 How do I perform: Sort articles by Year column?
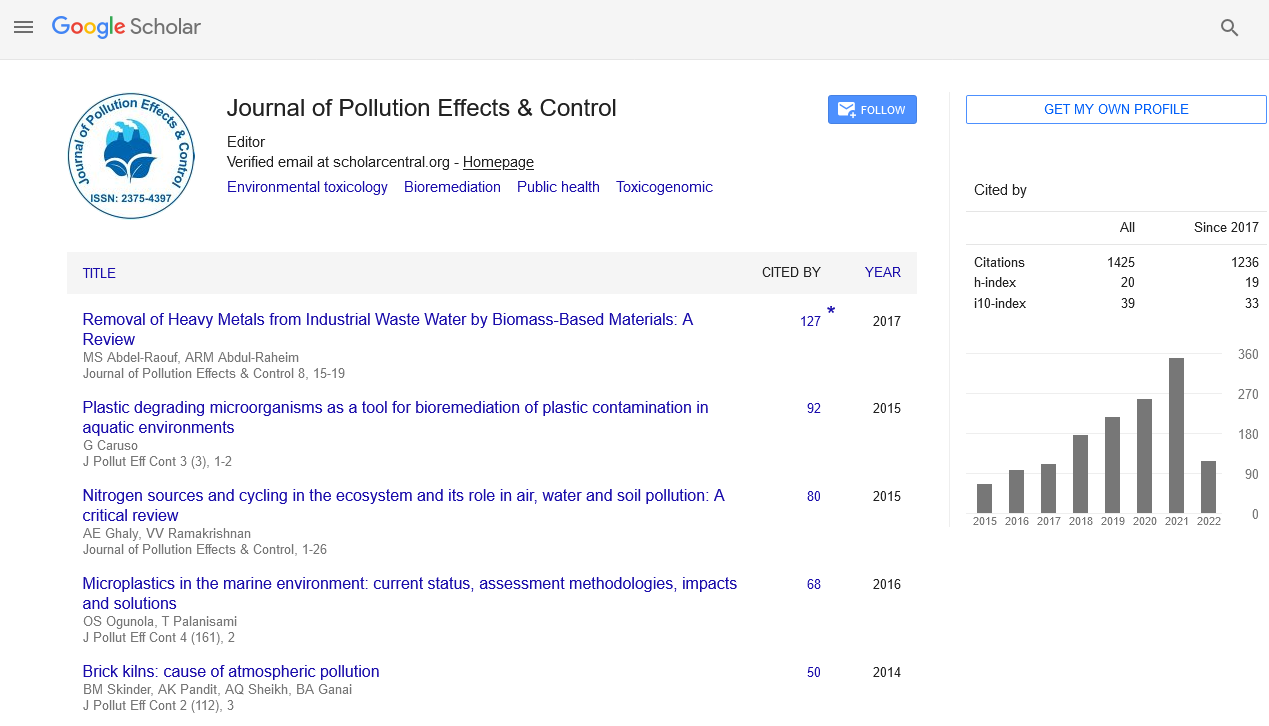tap(883, 272)
